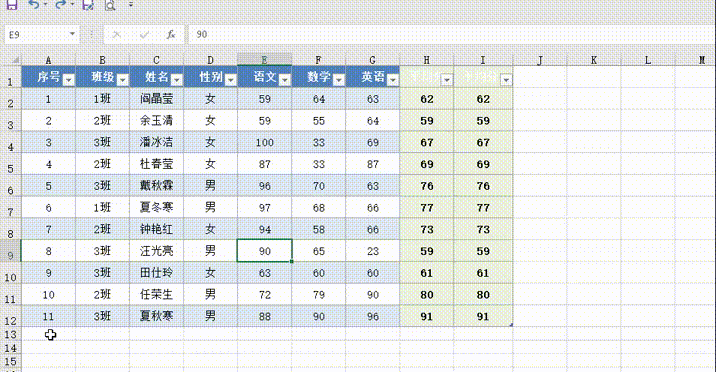Click the Cancel X icon in formula bar

coord(116,34)
